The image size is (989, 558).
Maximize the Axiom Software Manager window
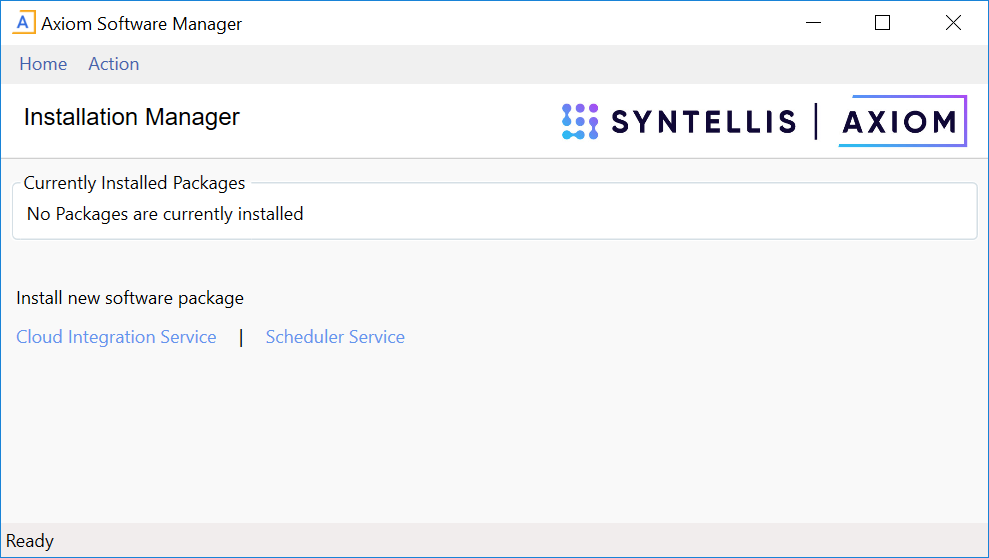[882, 23]
